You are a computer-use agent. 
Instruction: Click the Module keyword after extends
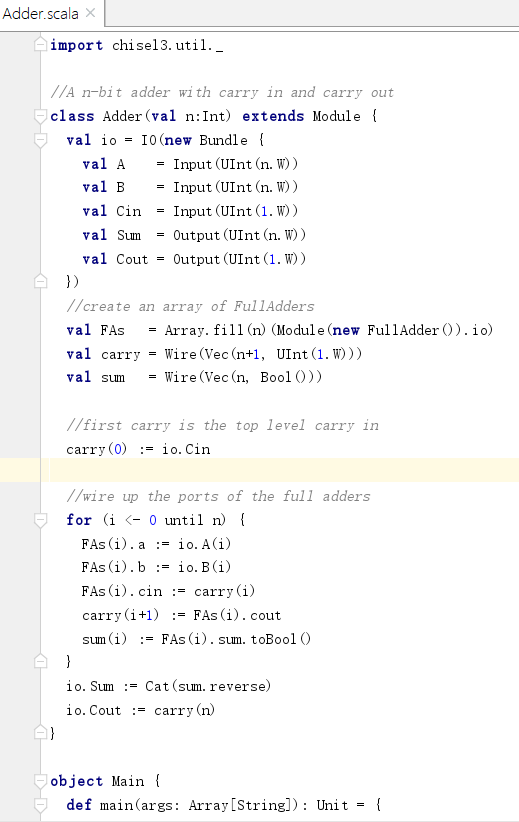[x=337, y=116]
